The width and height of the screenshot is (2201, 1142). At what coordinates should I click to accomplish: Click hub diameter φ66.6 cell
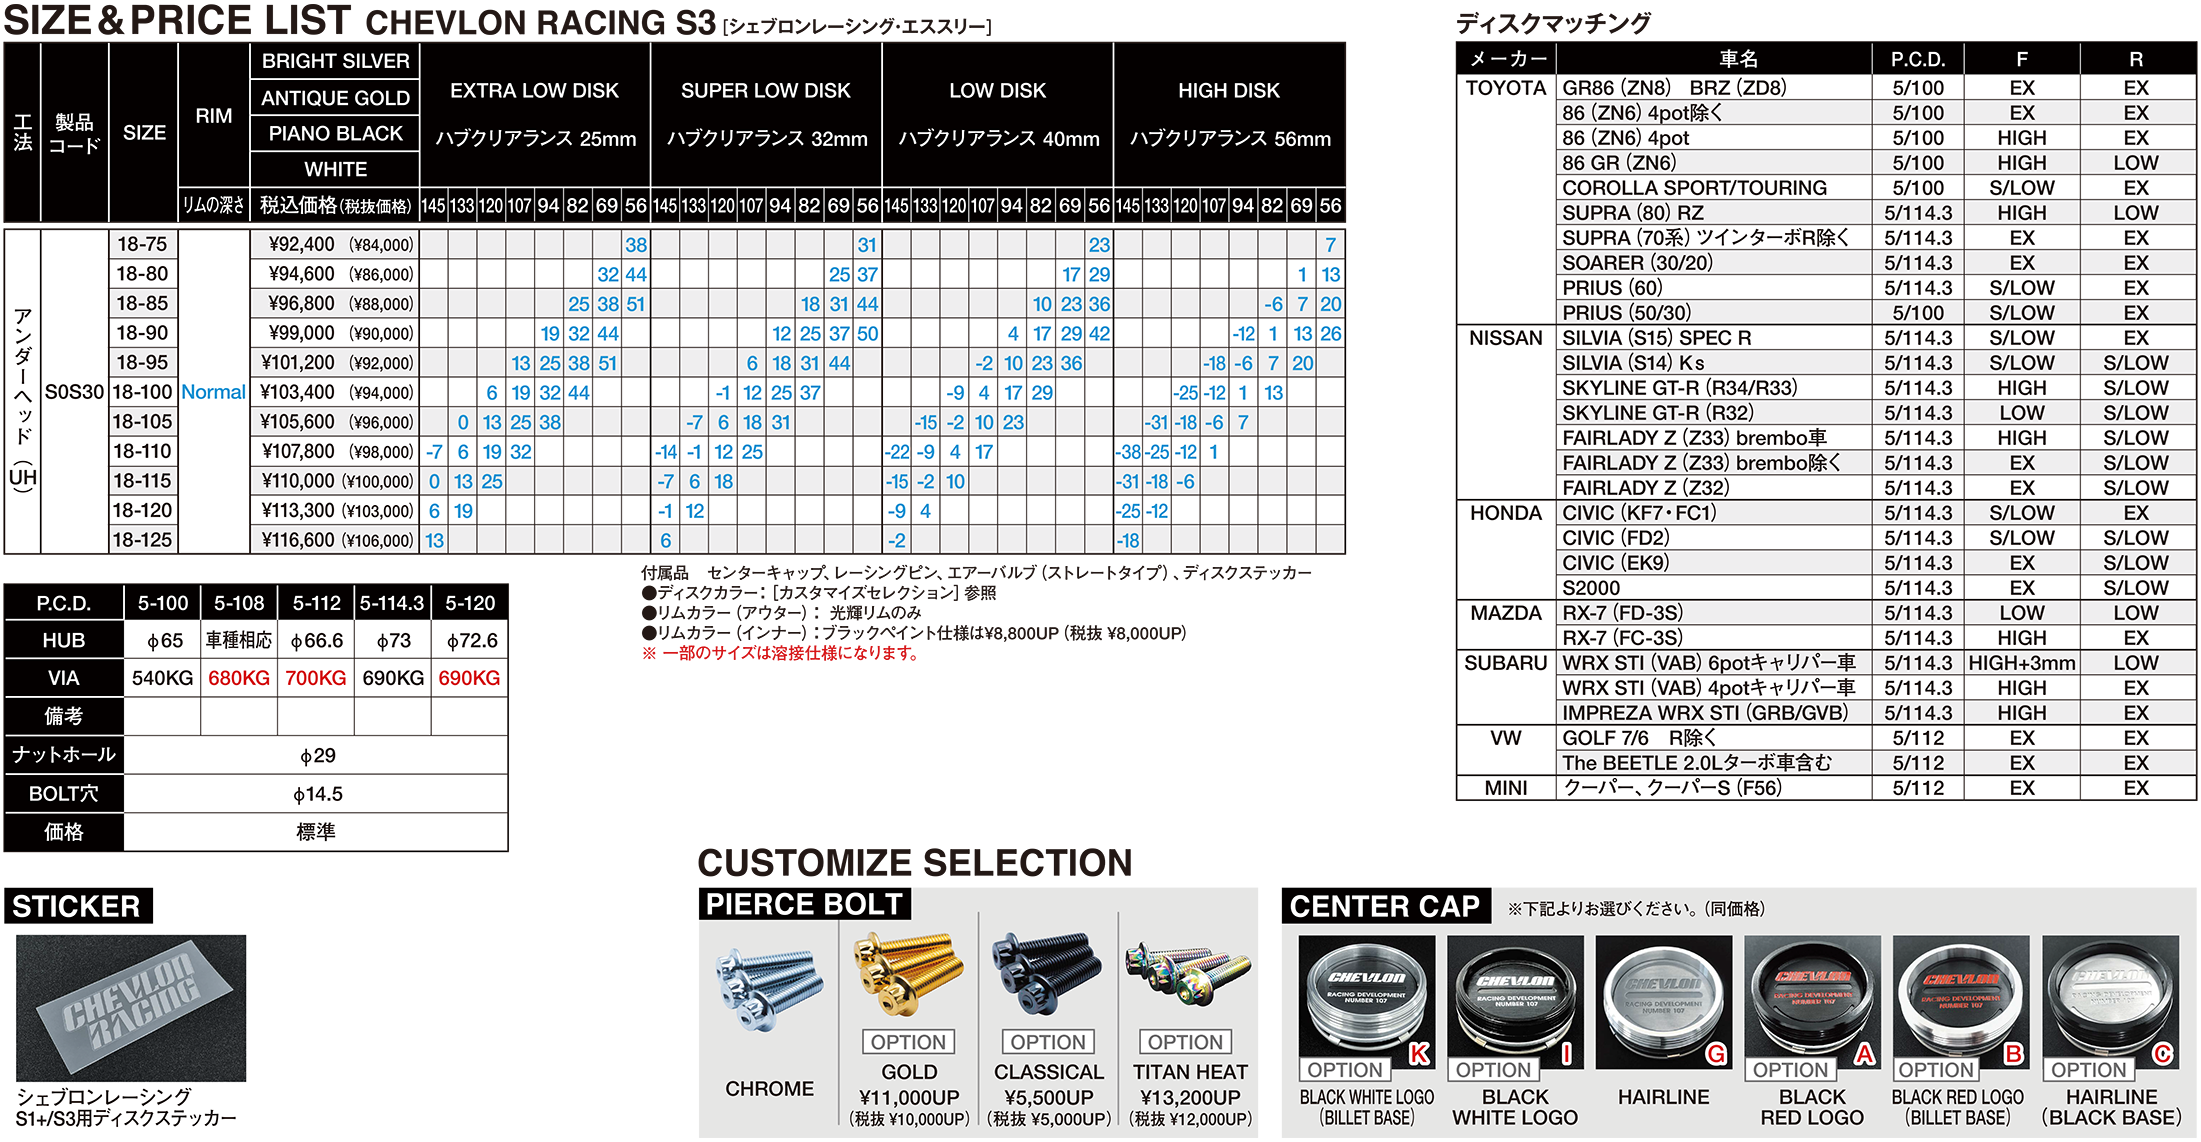[x=316, y=641]
